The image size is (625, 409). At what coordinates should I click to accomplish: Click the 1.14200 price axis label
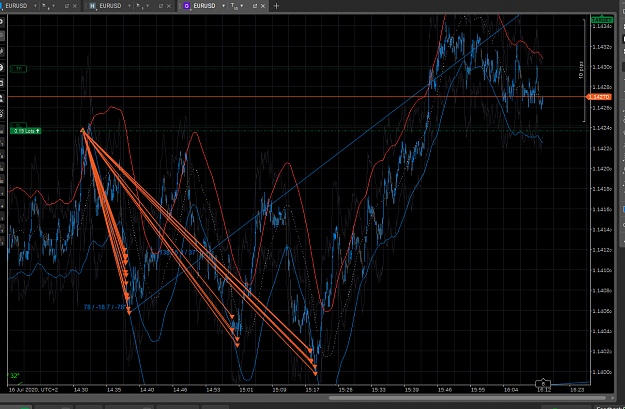tap(602, 169)
